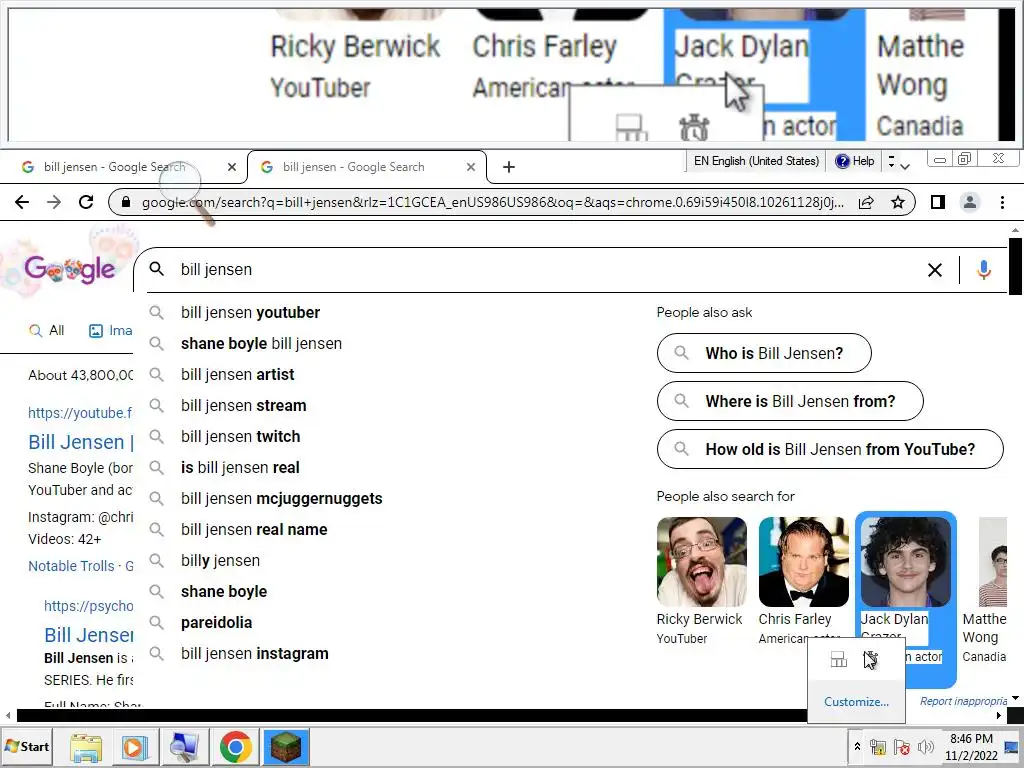Choose suggestion bill jensen real name
The height and width of the screenshot is (768, 1024).
pyautogui.click(x=254, y=530)
